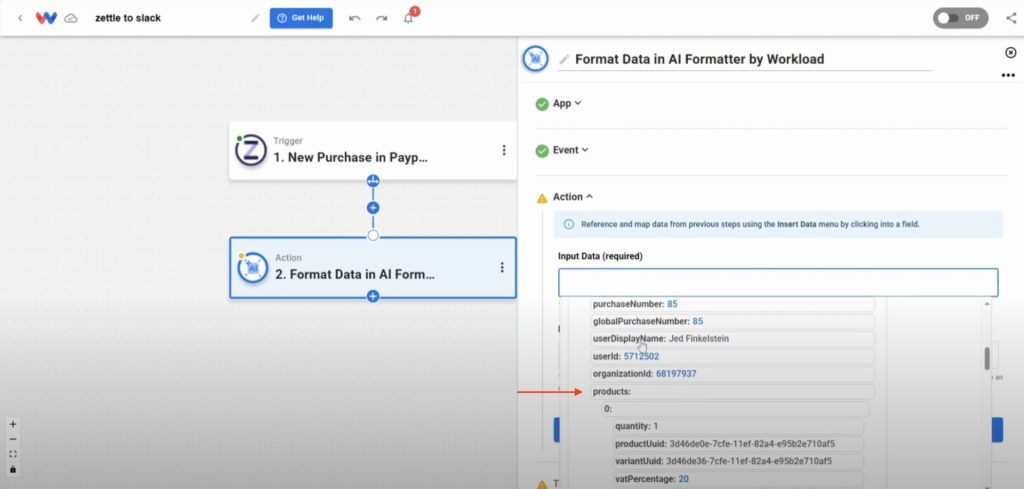
Task: Click the 'zettle to slack' workflow title
Action: [x=128, y=18]
